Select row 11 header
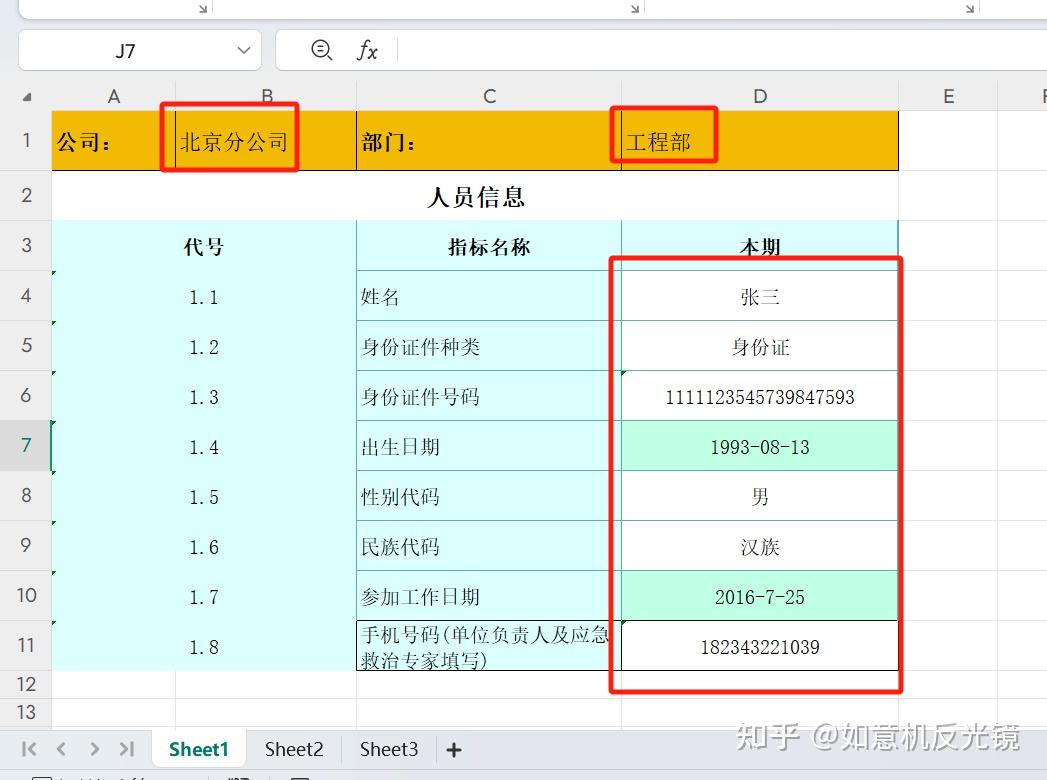 26,645
